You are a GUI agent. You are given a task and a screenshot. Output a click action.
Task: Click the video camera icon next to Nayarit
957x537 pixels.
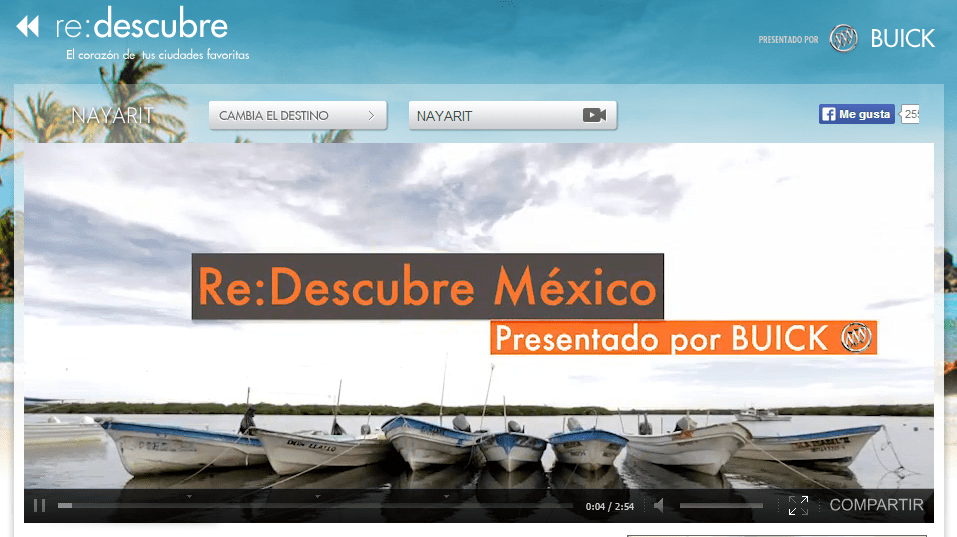point(595,116)
